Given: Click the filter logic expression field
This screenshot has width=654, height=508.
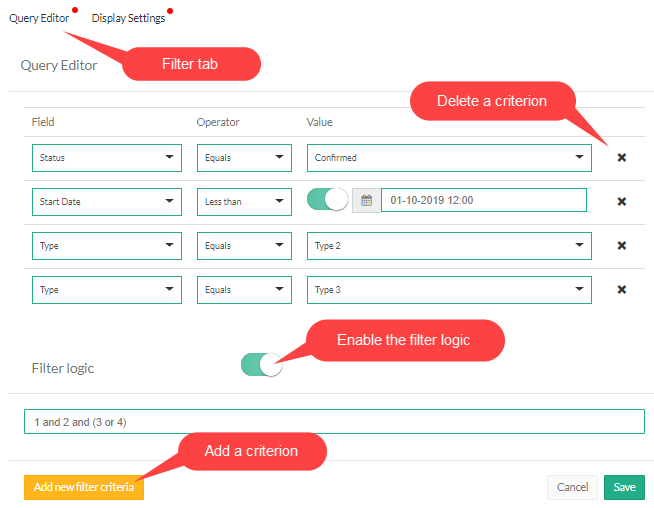Looking at the screenshot, I should click(x=334, y=422).
